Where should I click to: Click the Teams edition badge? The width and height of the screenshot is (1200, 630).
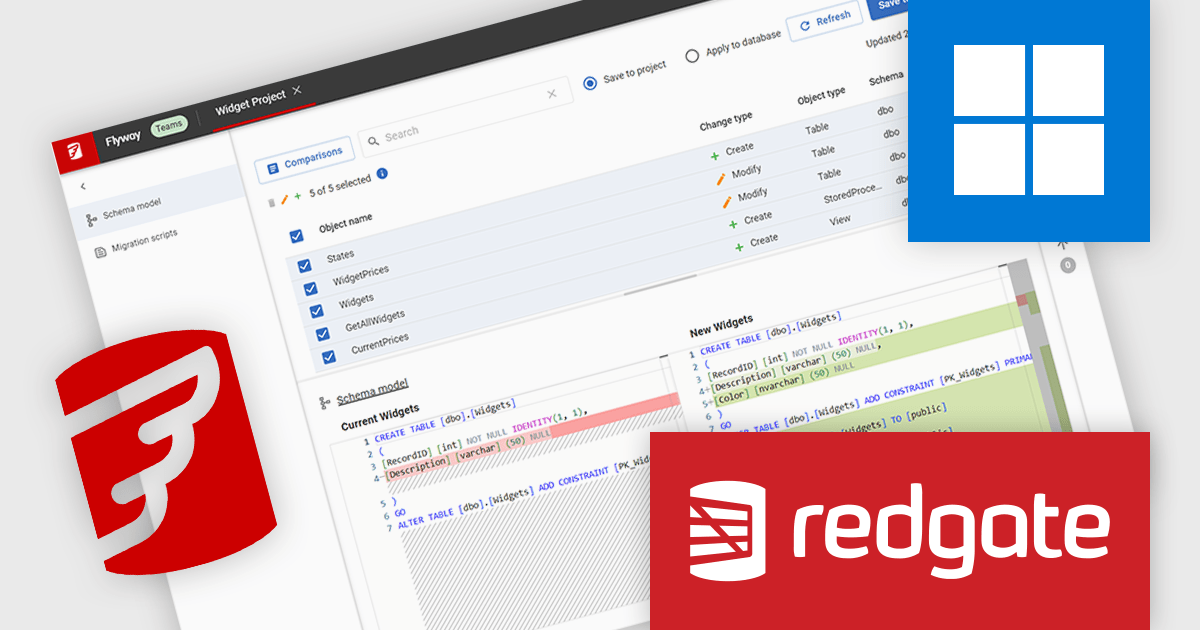point(168,127)
